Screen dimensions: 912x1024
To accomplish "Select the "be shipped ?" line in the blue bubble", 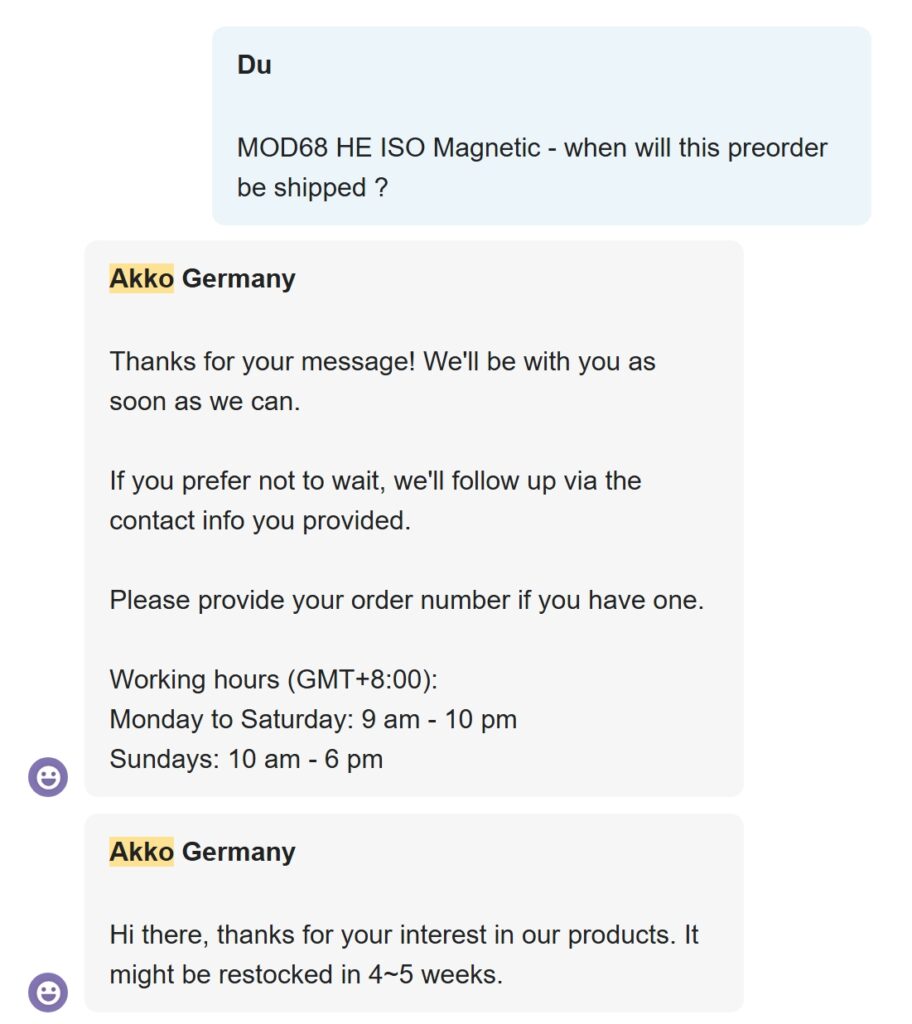I will coord(312,187).
